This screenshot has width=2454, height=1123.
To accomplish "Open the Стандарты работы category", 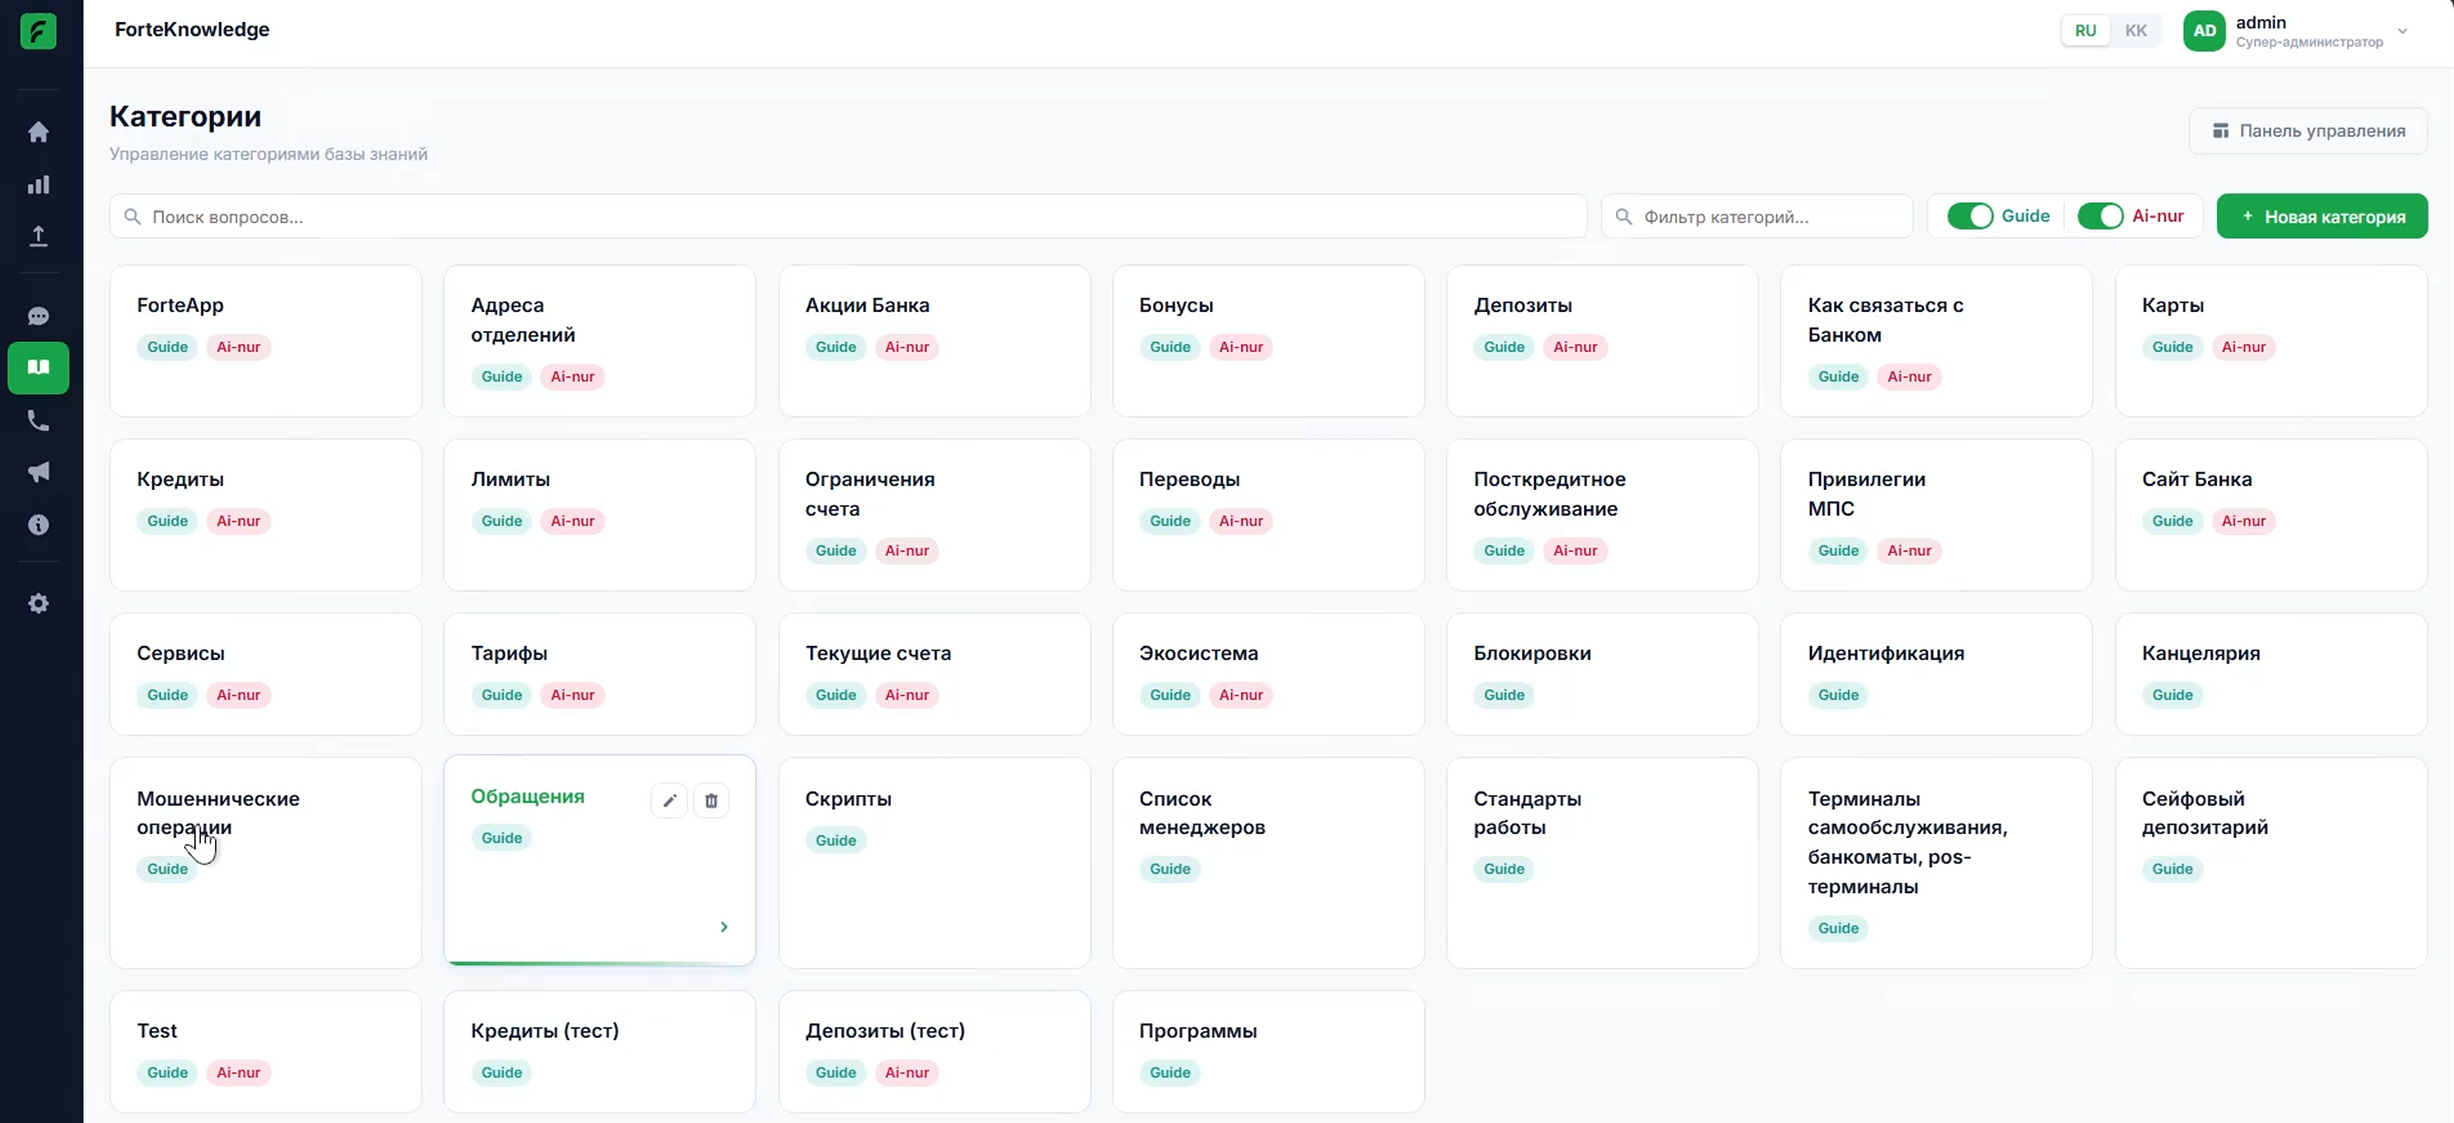I will click(x=1602, y=862).
